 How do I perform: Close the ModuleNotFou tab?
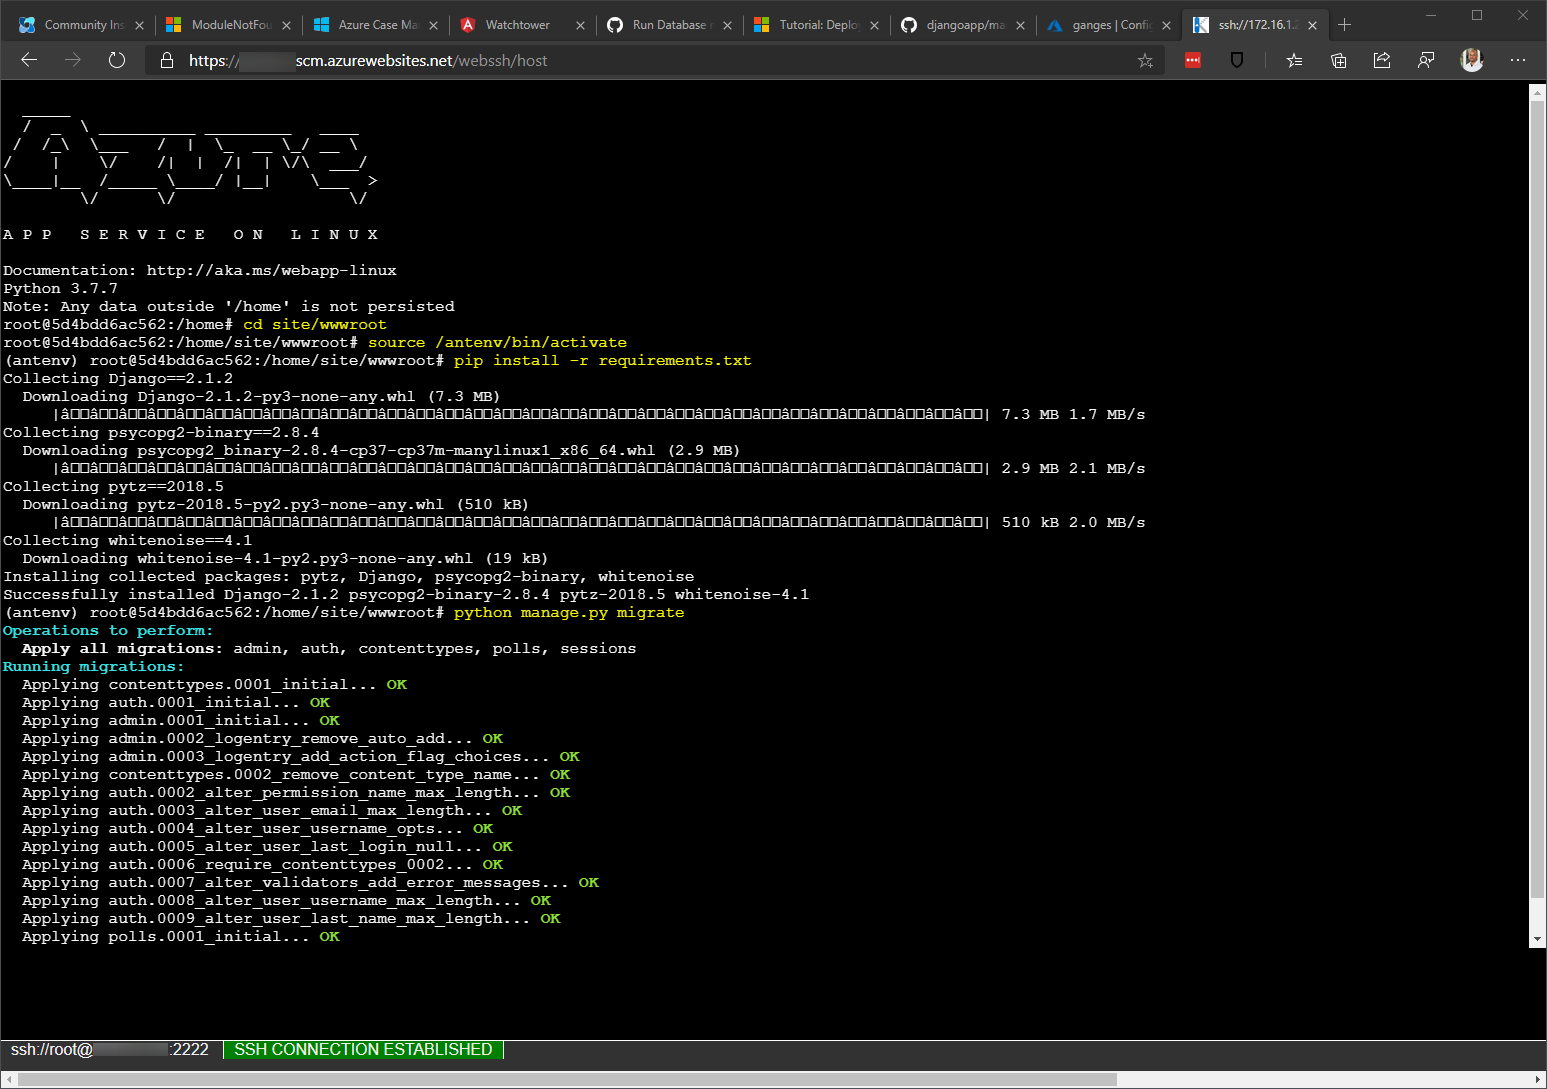286,26
